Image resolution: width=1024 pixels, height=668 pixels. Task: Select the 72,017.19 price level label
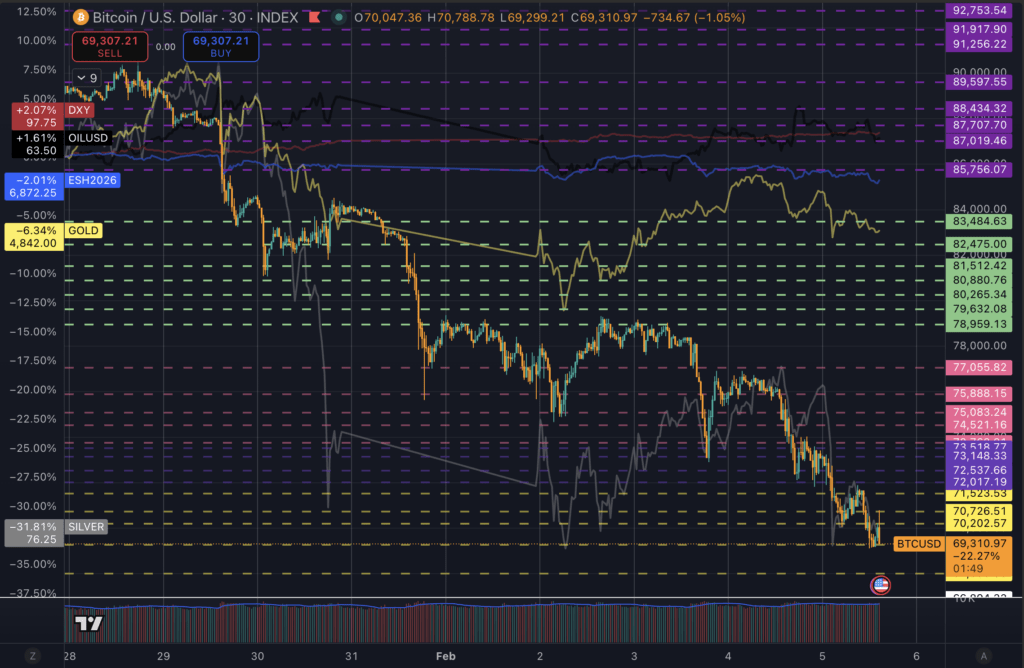click(979, 482)
